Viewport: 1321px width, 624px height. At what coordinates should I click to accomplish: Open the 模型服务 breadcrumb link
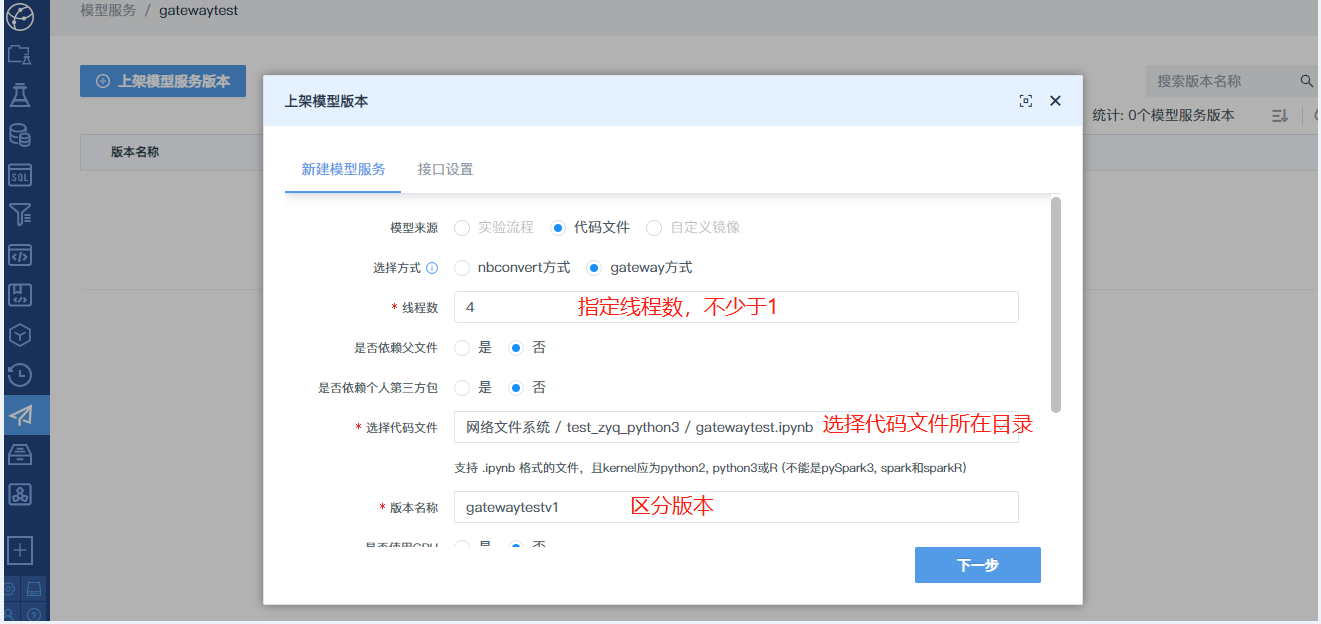click(x=107, y=10)
